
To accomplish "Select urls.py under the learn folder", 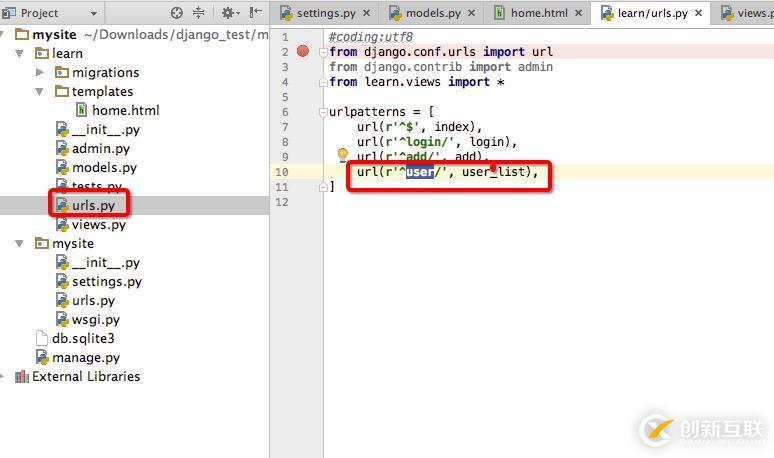I will pyautogui.click(x=93, y=205).
